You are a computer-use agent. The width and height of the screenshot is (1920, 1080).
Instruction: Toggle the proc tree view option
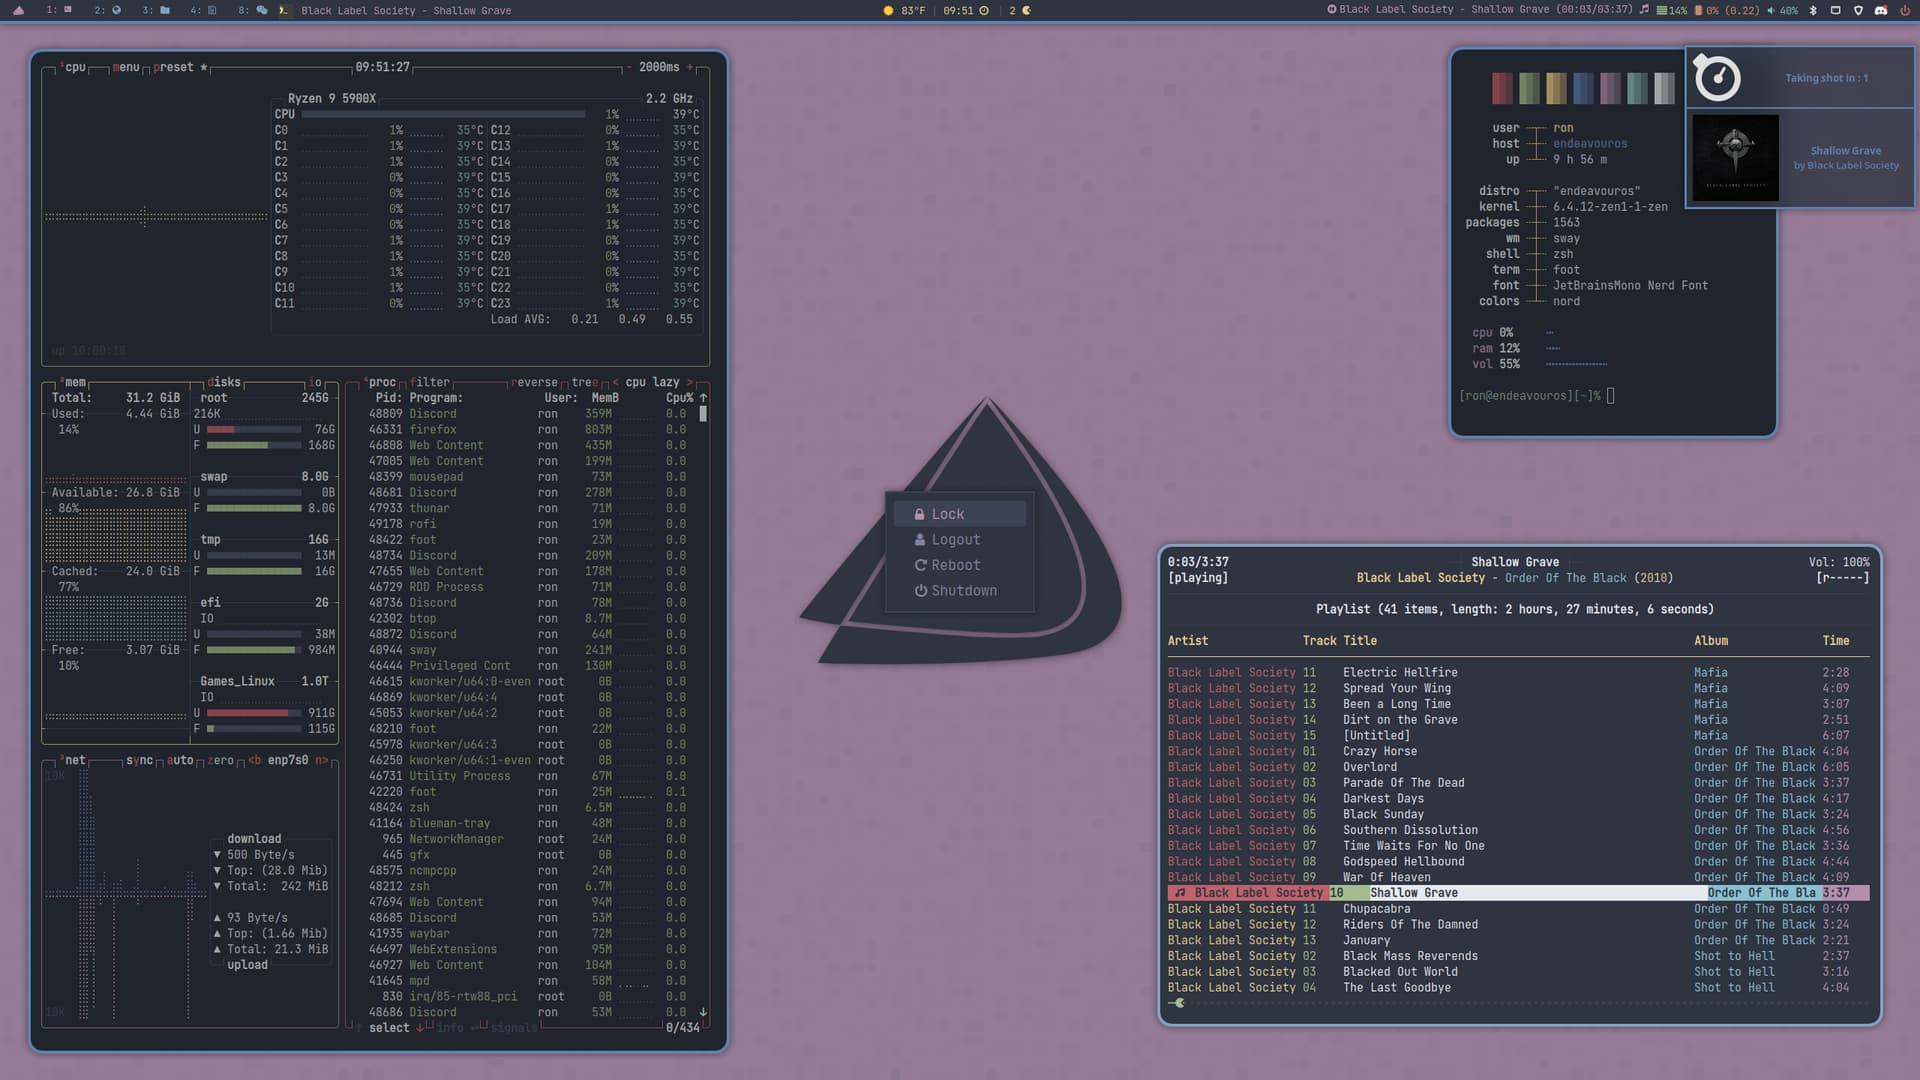[585, 382]
